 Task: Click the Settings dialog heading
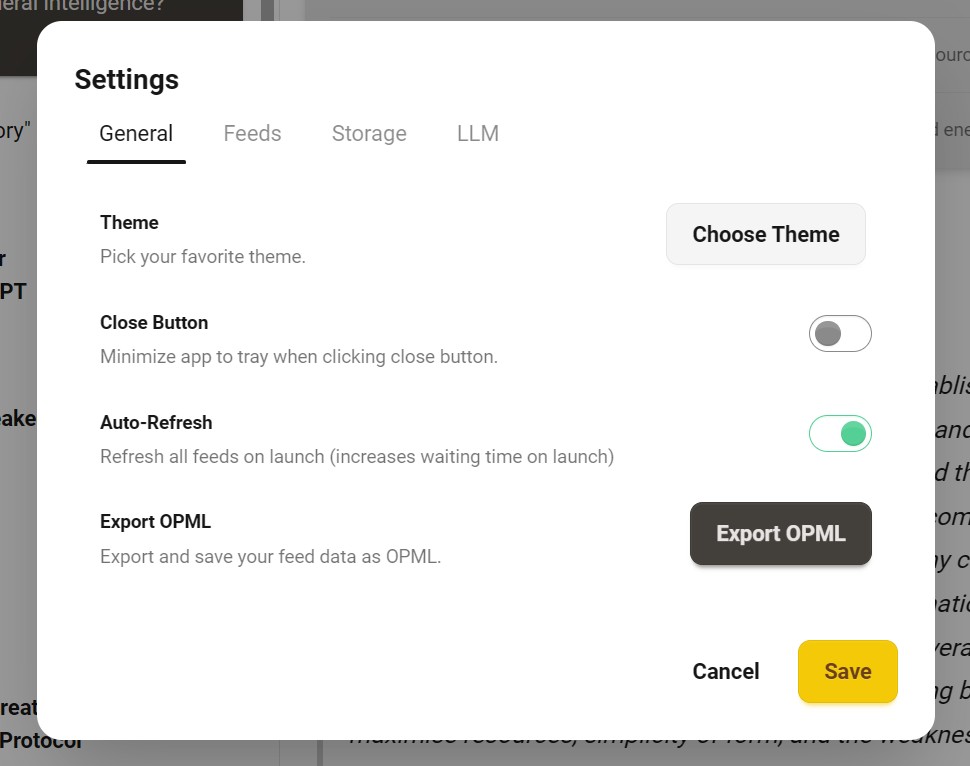[x=127, y=80]
